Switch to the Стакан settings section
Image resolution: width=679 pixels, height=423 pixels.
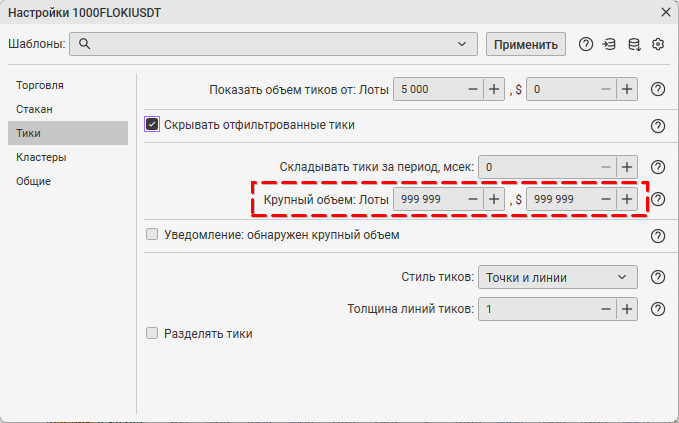coord(34,109)
